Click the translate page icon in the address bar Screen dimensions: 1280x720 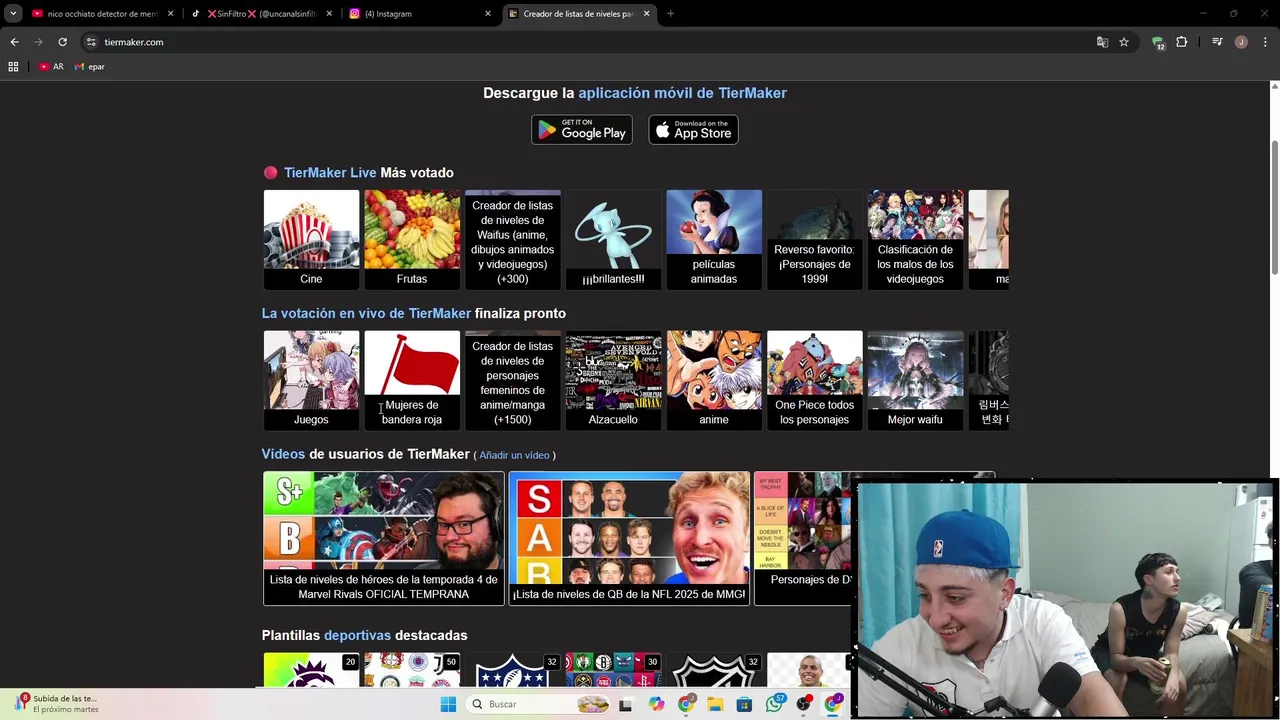tap(1102, 42)
